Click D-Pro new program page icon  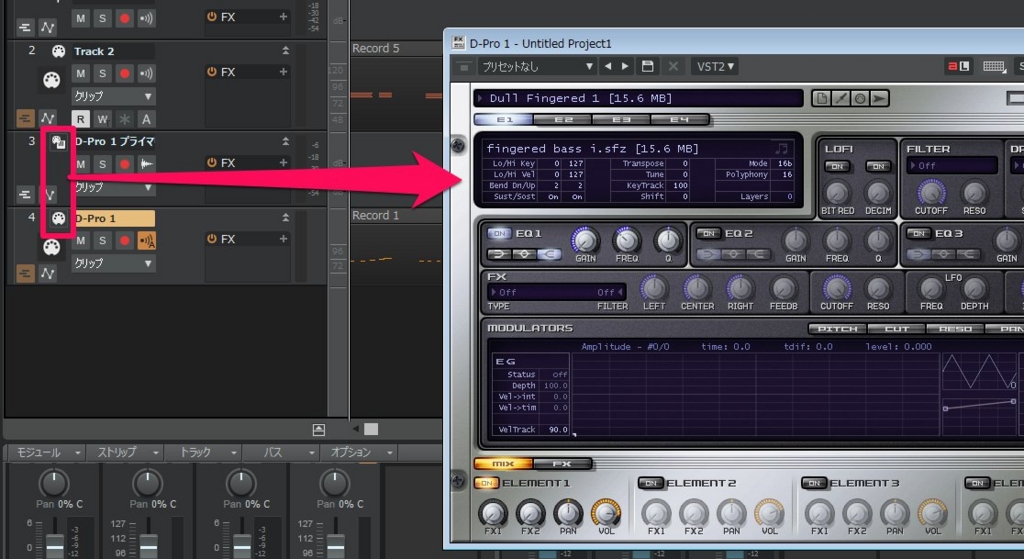click(822, 98)
